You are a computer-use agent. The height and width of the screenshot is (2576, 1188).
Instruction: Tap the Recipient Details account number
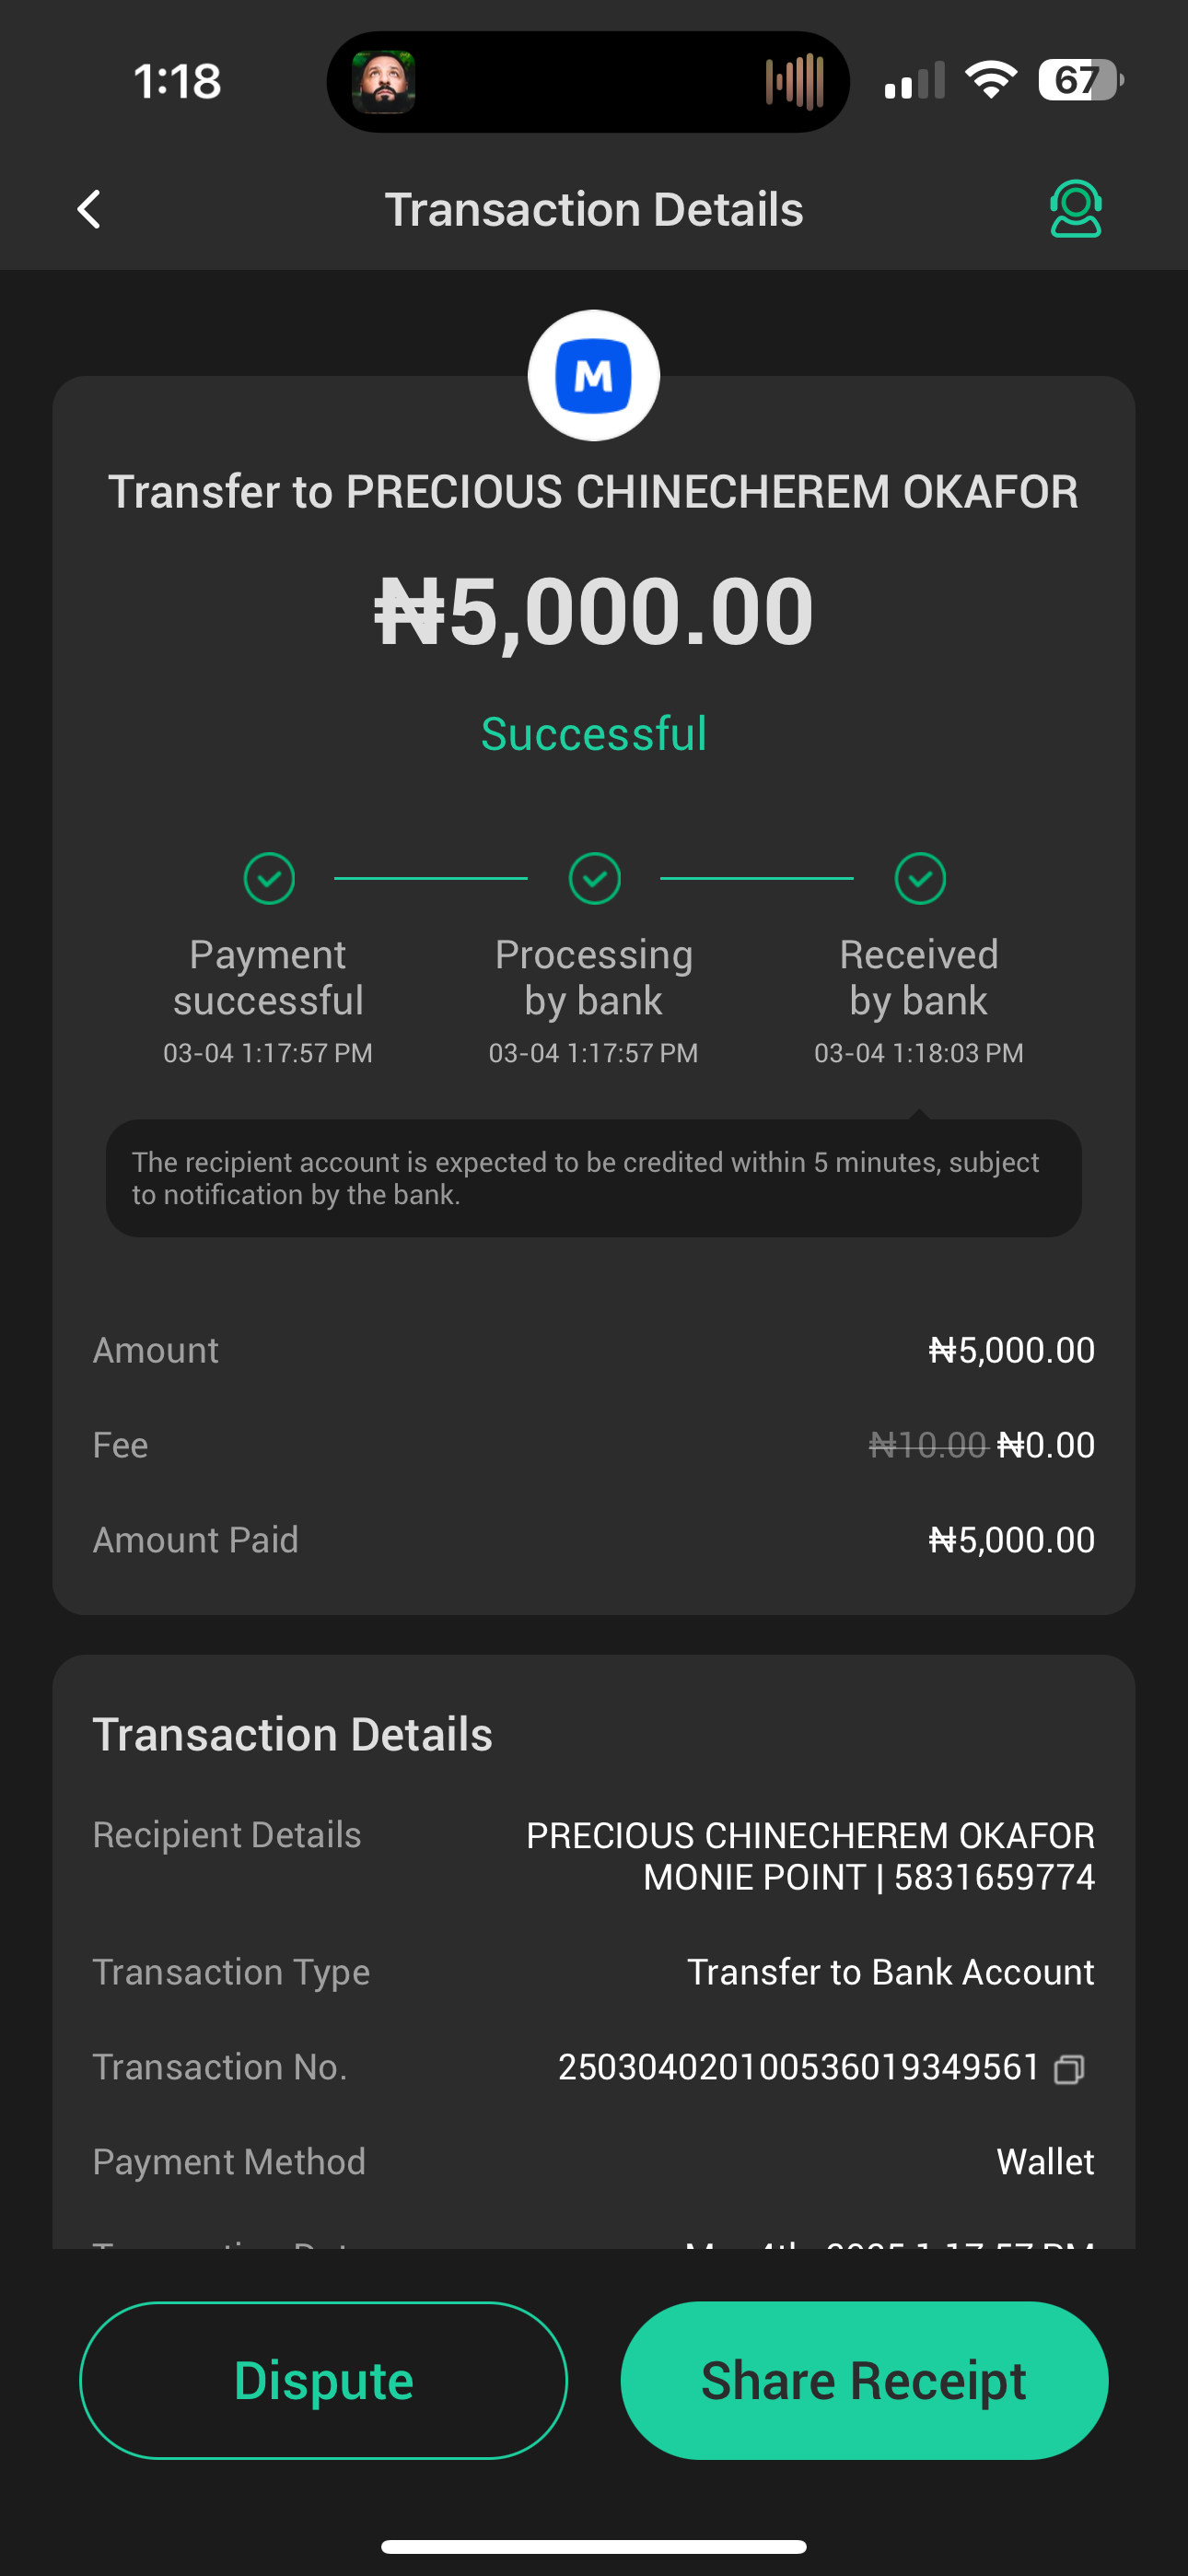pos(994,1878)
